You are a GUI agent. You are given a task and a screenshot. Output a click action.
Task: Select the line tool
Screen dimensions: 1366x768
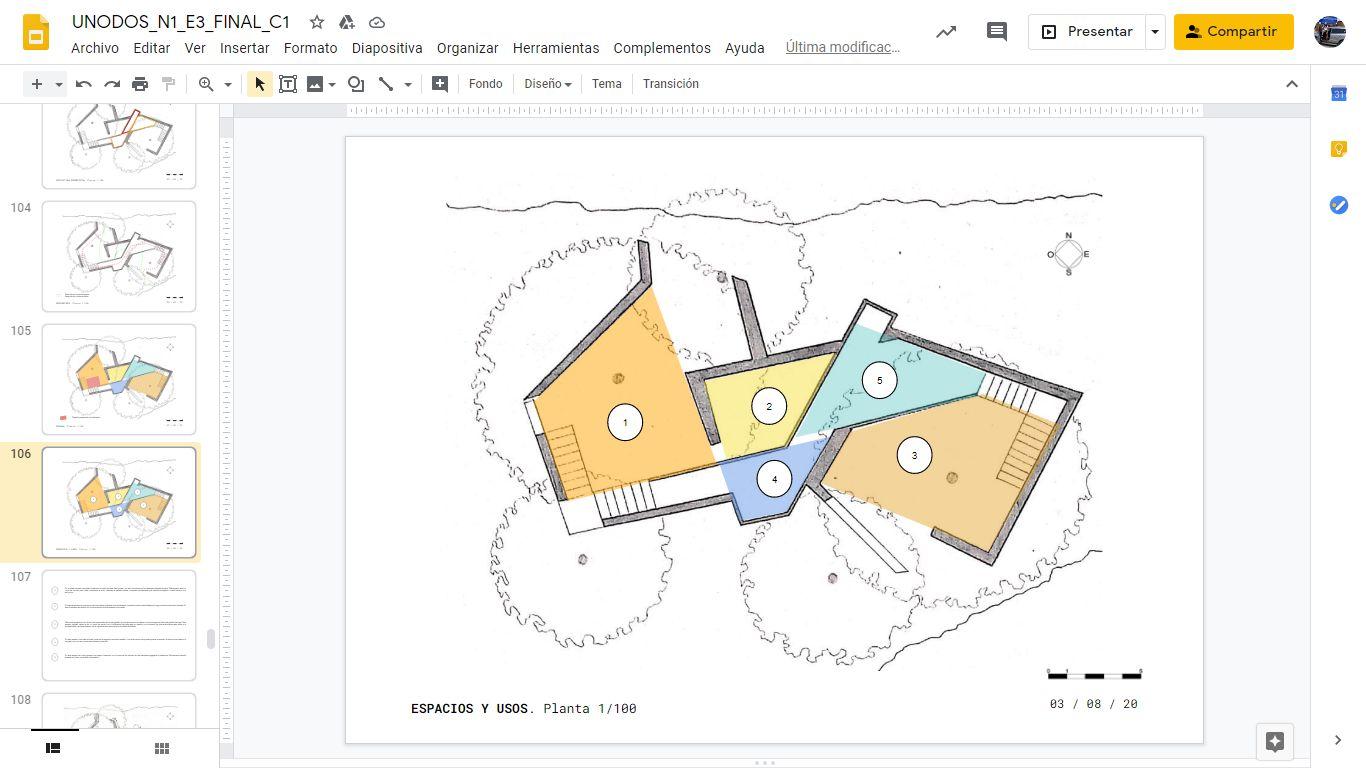(386, 84)
